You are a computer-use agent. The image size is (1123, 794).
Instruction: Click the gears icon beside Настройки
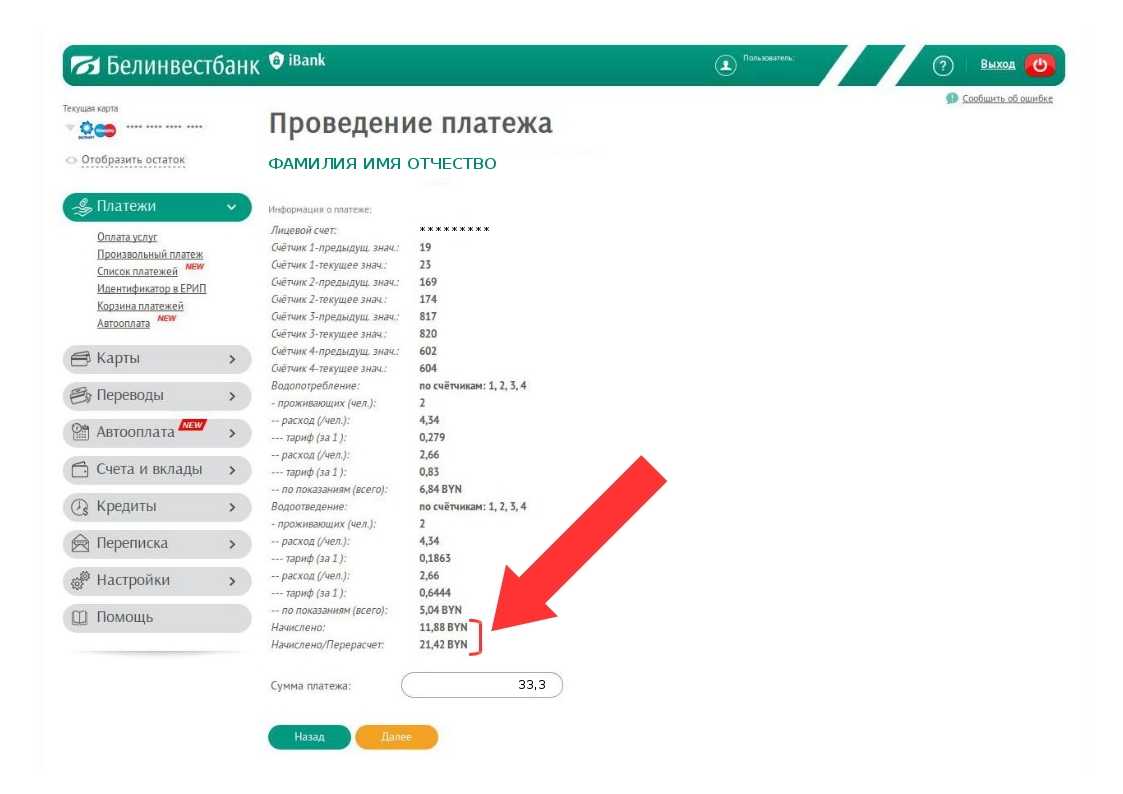point(80,580)
